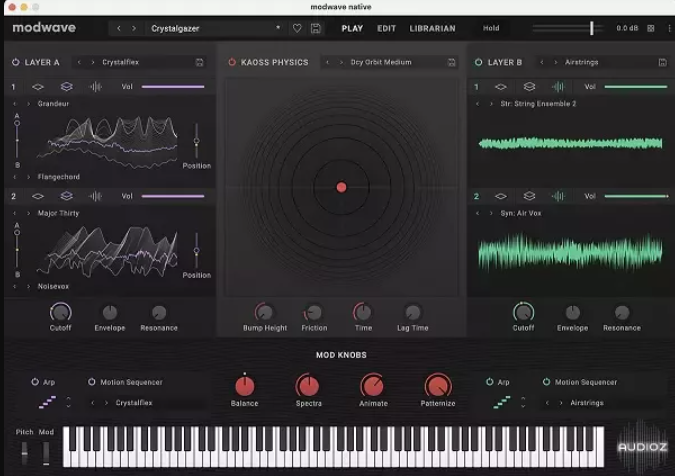Select previous Kaoss Physics preset
The image size is (675, 476).
[x=328, y=62]
